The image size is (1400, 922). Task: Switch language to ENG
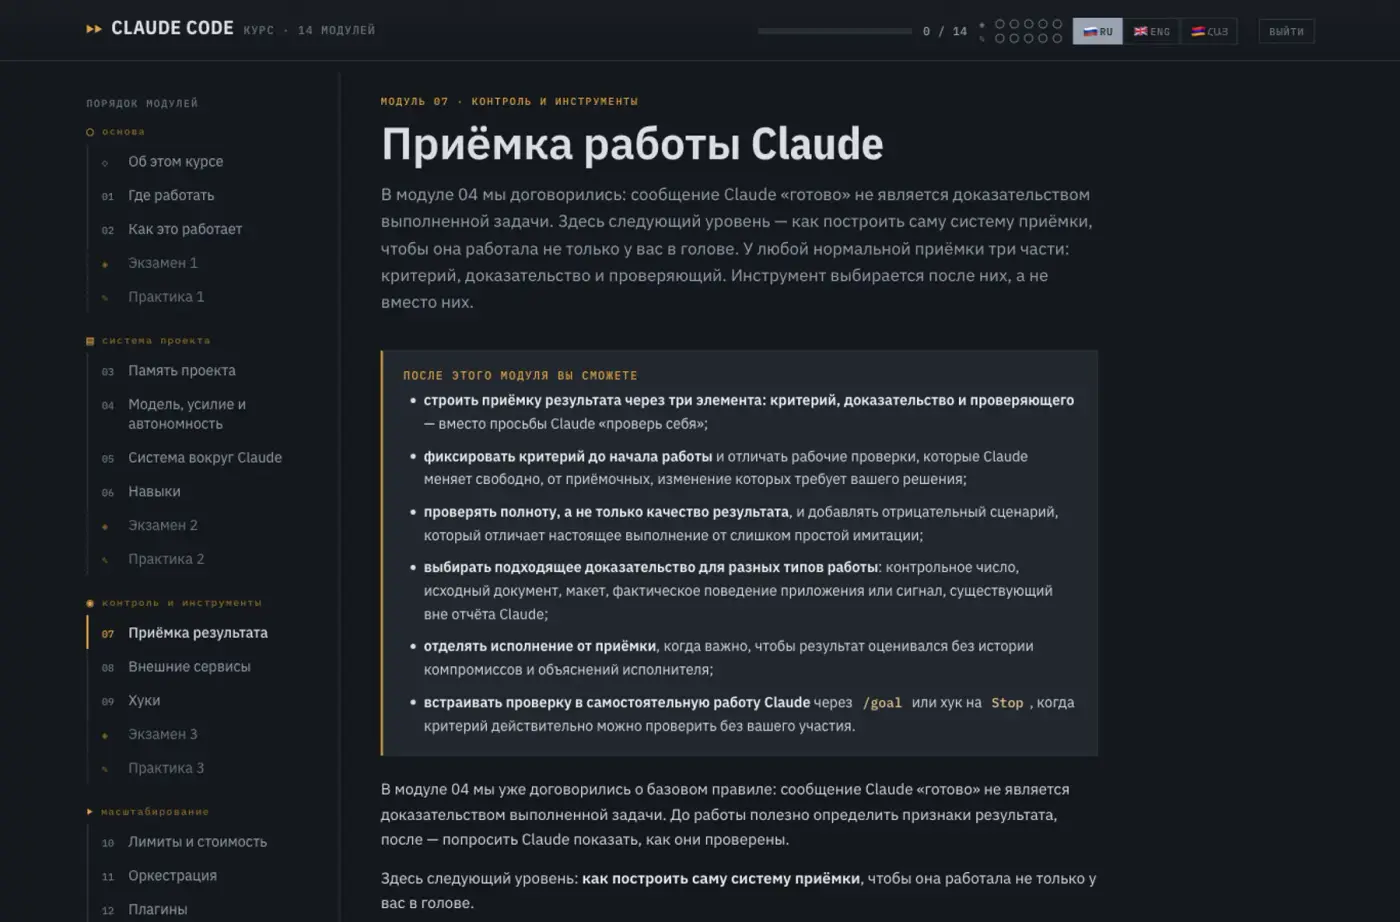tap(1151, 31)
